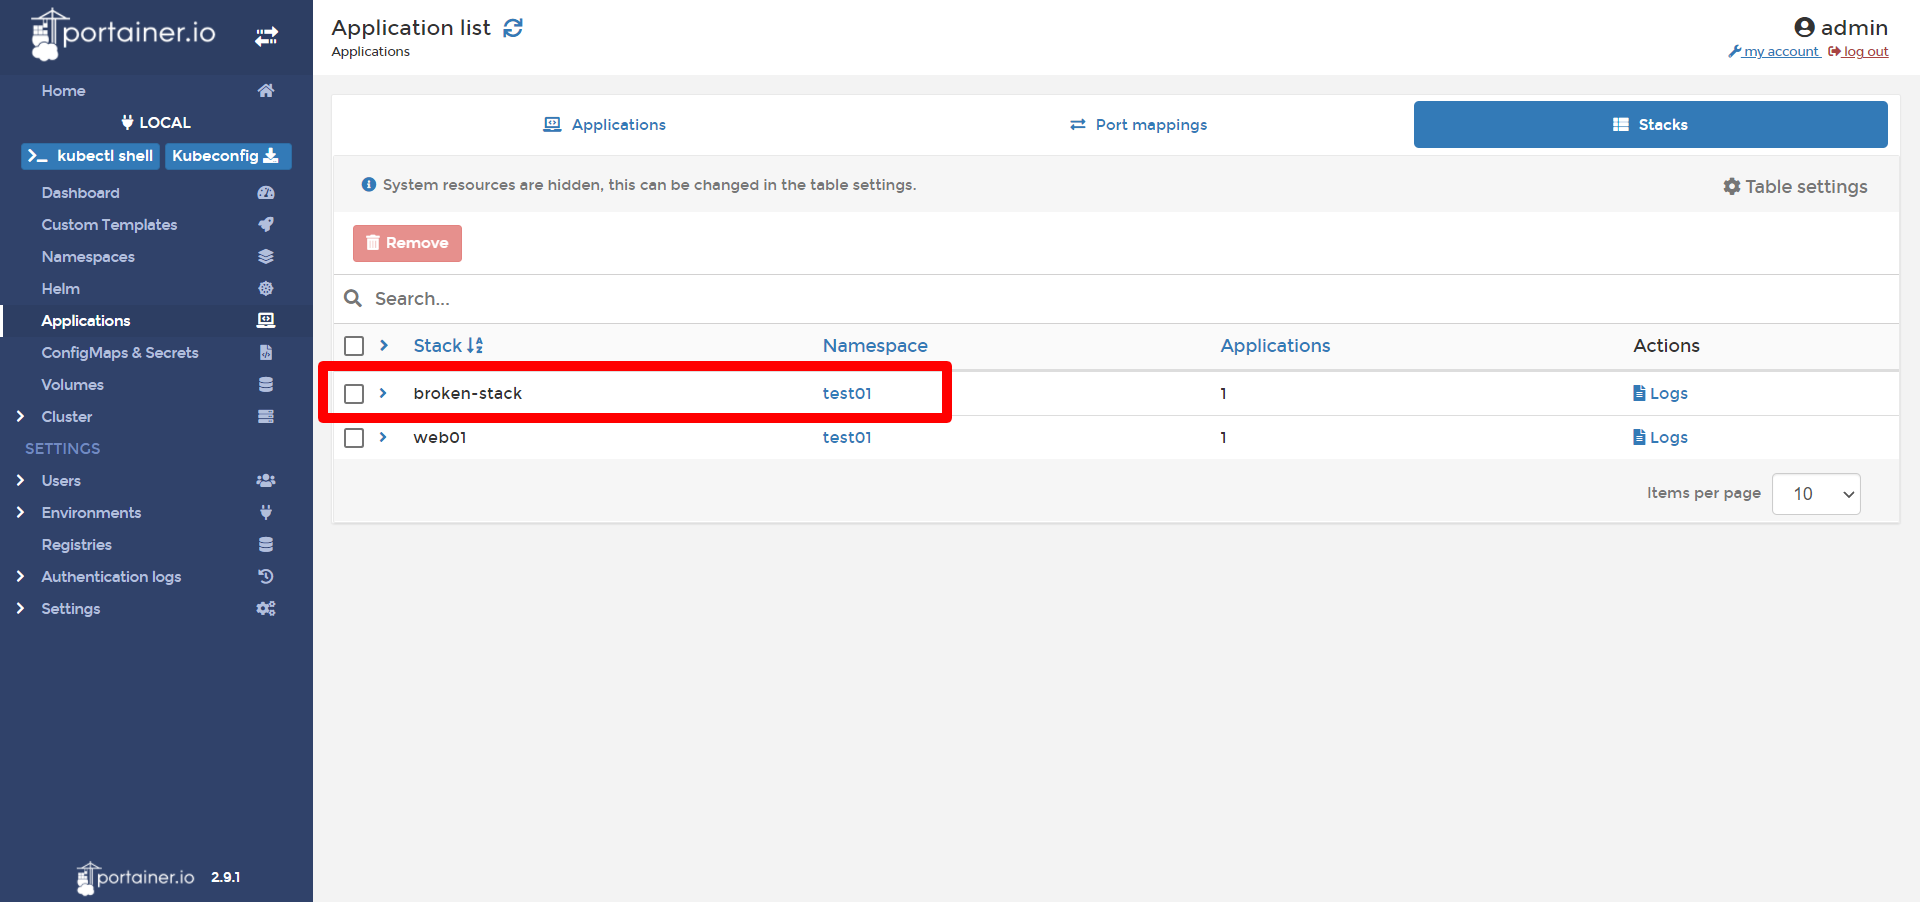Image resolution: width=1920 pixels, height=902 pixels.
Task: Click the Applications laptop icon in sidebar
Action: pos(266,320)
